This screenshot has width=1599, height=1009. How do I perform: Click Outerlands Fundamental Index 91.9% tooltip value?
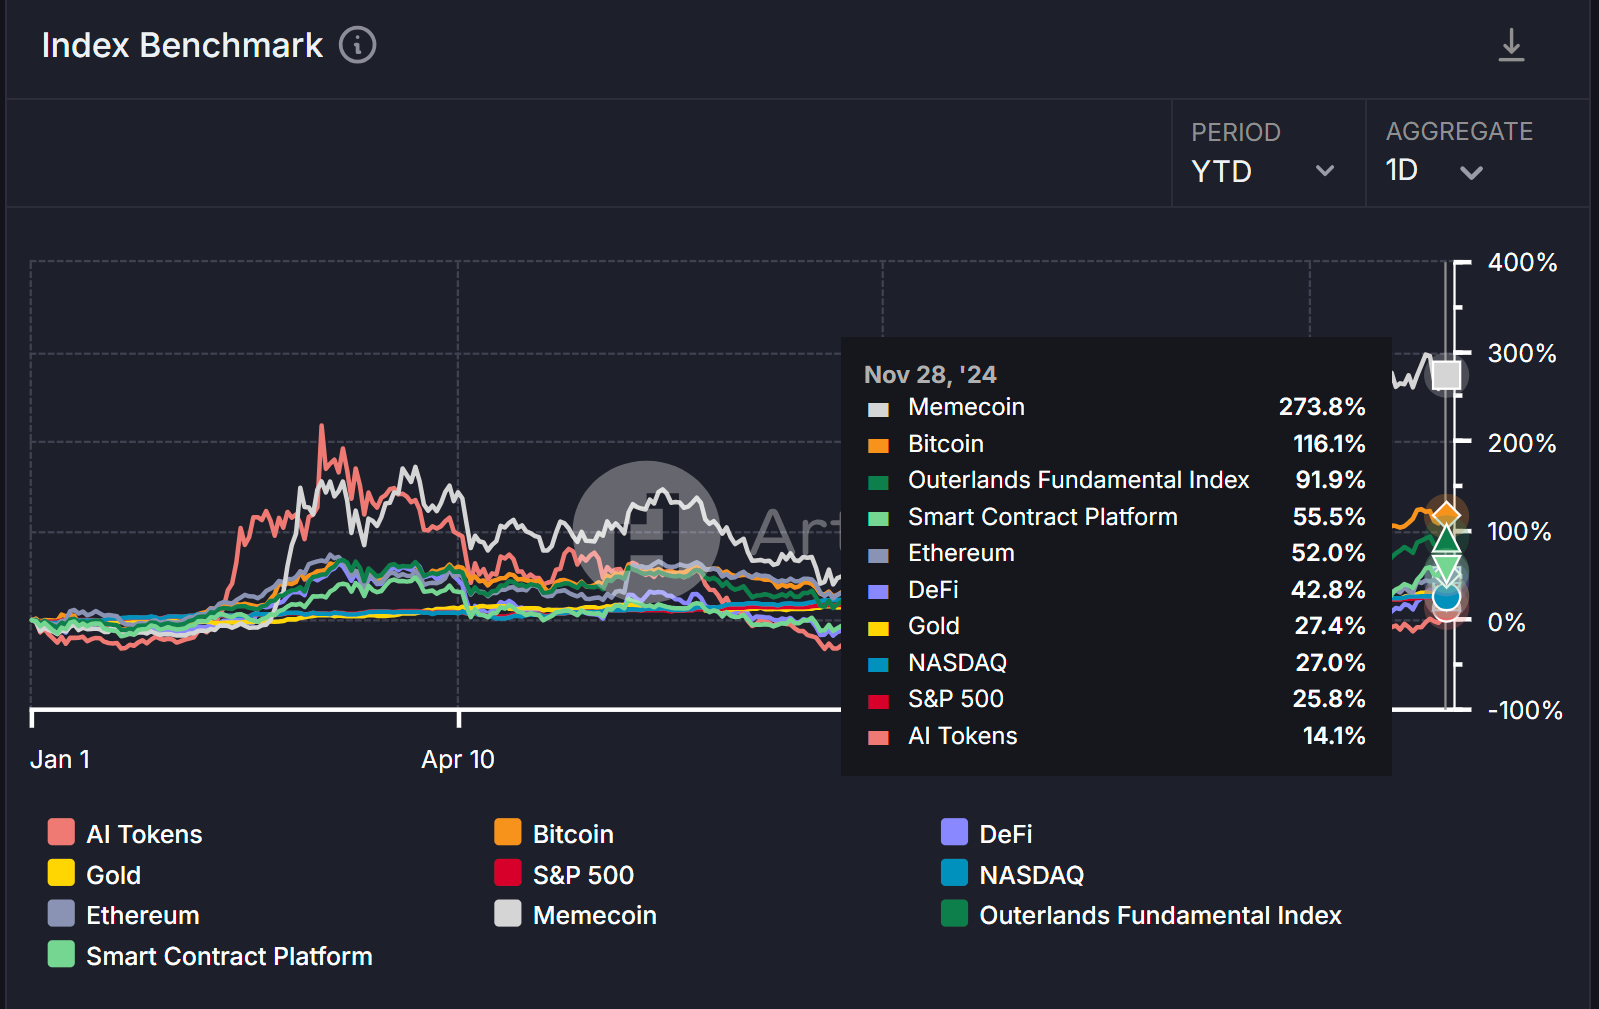(1330, 480)
